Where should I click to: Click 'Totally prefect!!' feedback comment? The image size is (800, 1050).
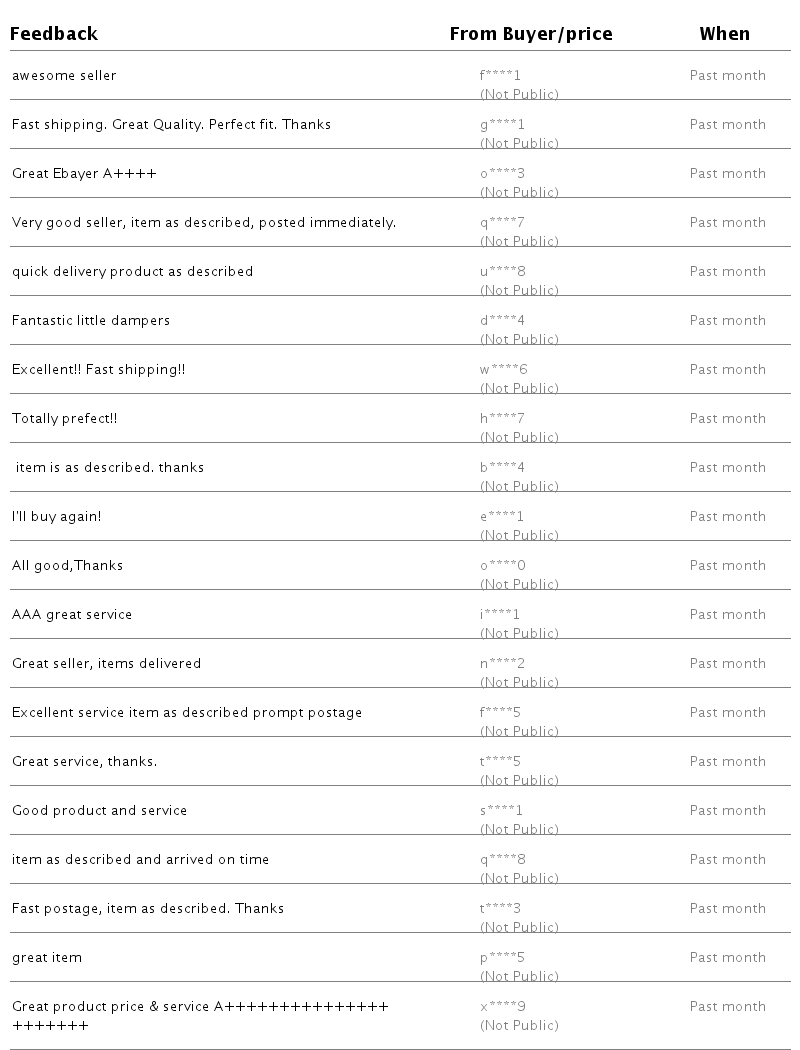click(x=64, y=419)
